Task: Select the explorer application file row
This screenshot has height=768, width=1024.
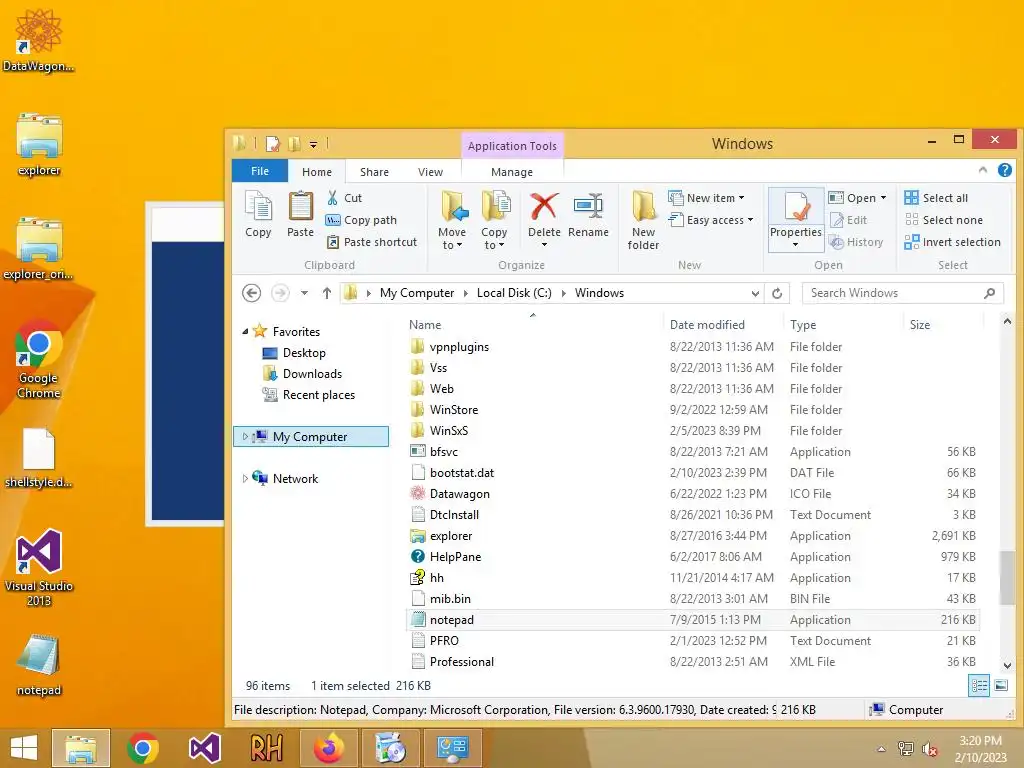Action: [692, 536]
